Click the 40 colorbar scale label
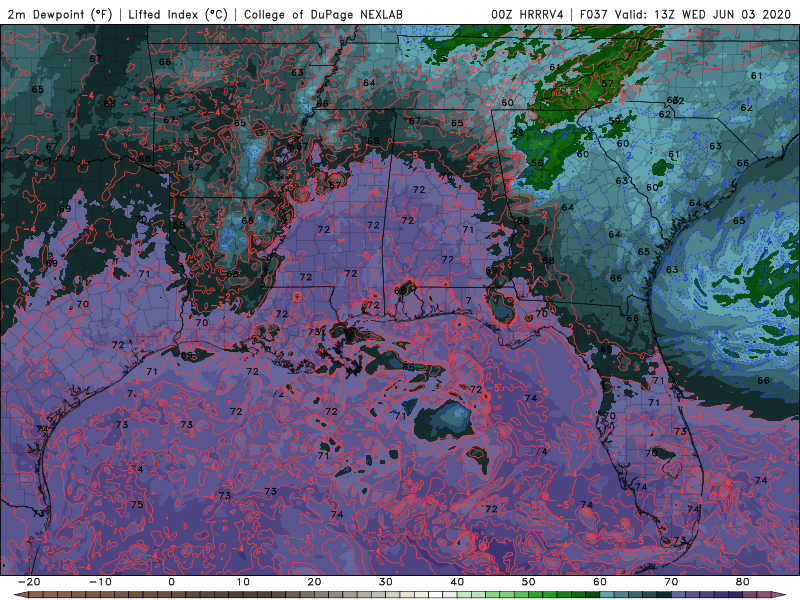This screenshot has height=600, width=800. [457, 582]
